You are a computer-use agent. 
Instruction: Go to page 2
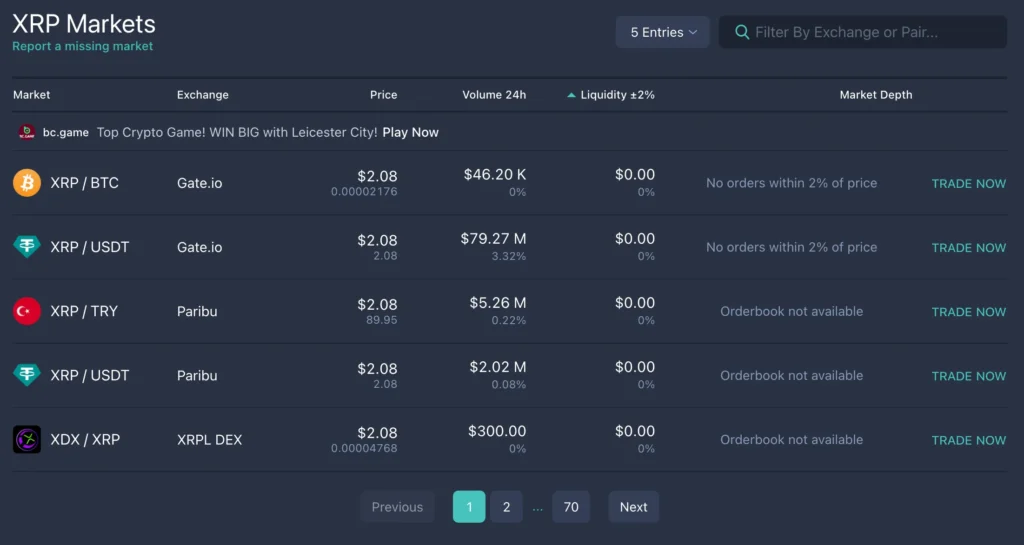point(506,506)
